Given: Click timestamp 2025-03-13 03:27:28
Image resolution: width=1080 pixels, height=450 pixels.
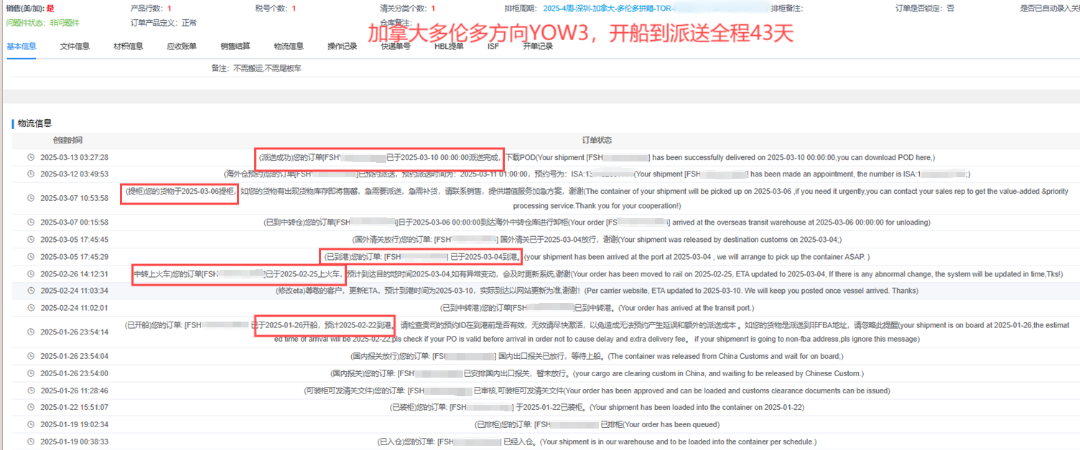Looking at the screenshot, I should (x=74, y=157).
